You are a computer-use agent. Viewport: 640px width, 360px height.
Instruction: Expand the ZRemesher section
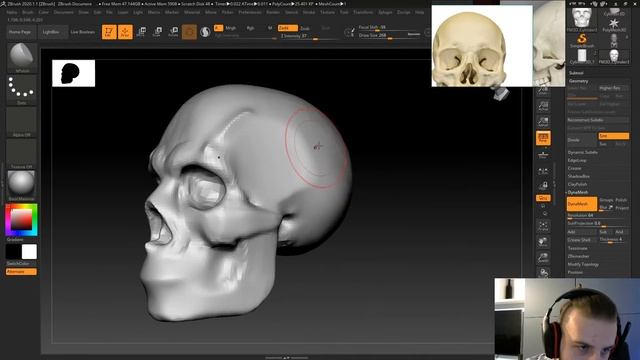pos(578,256)
